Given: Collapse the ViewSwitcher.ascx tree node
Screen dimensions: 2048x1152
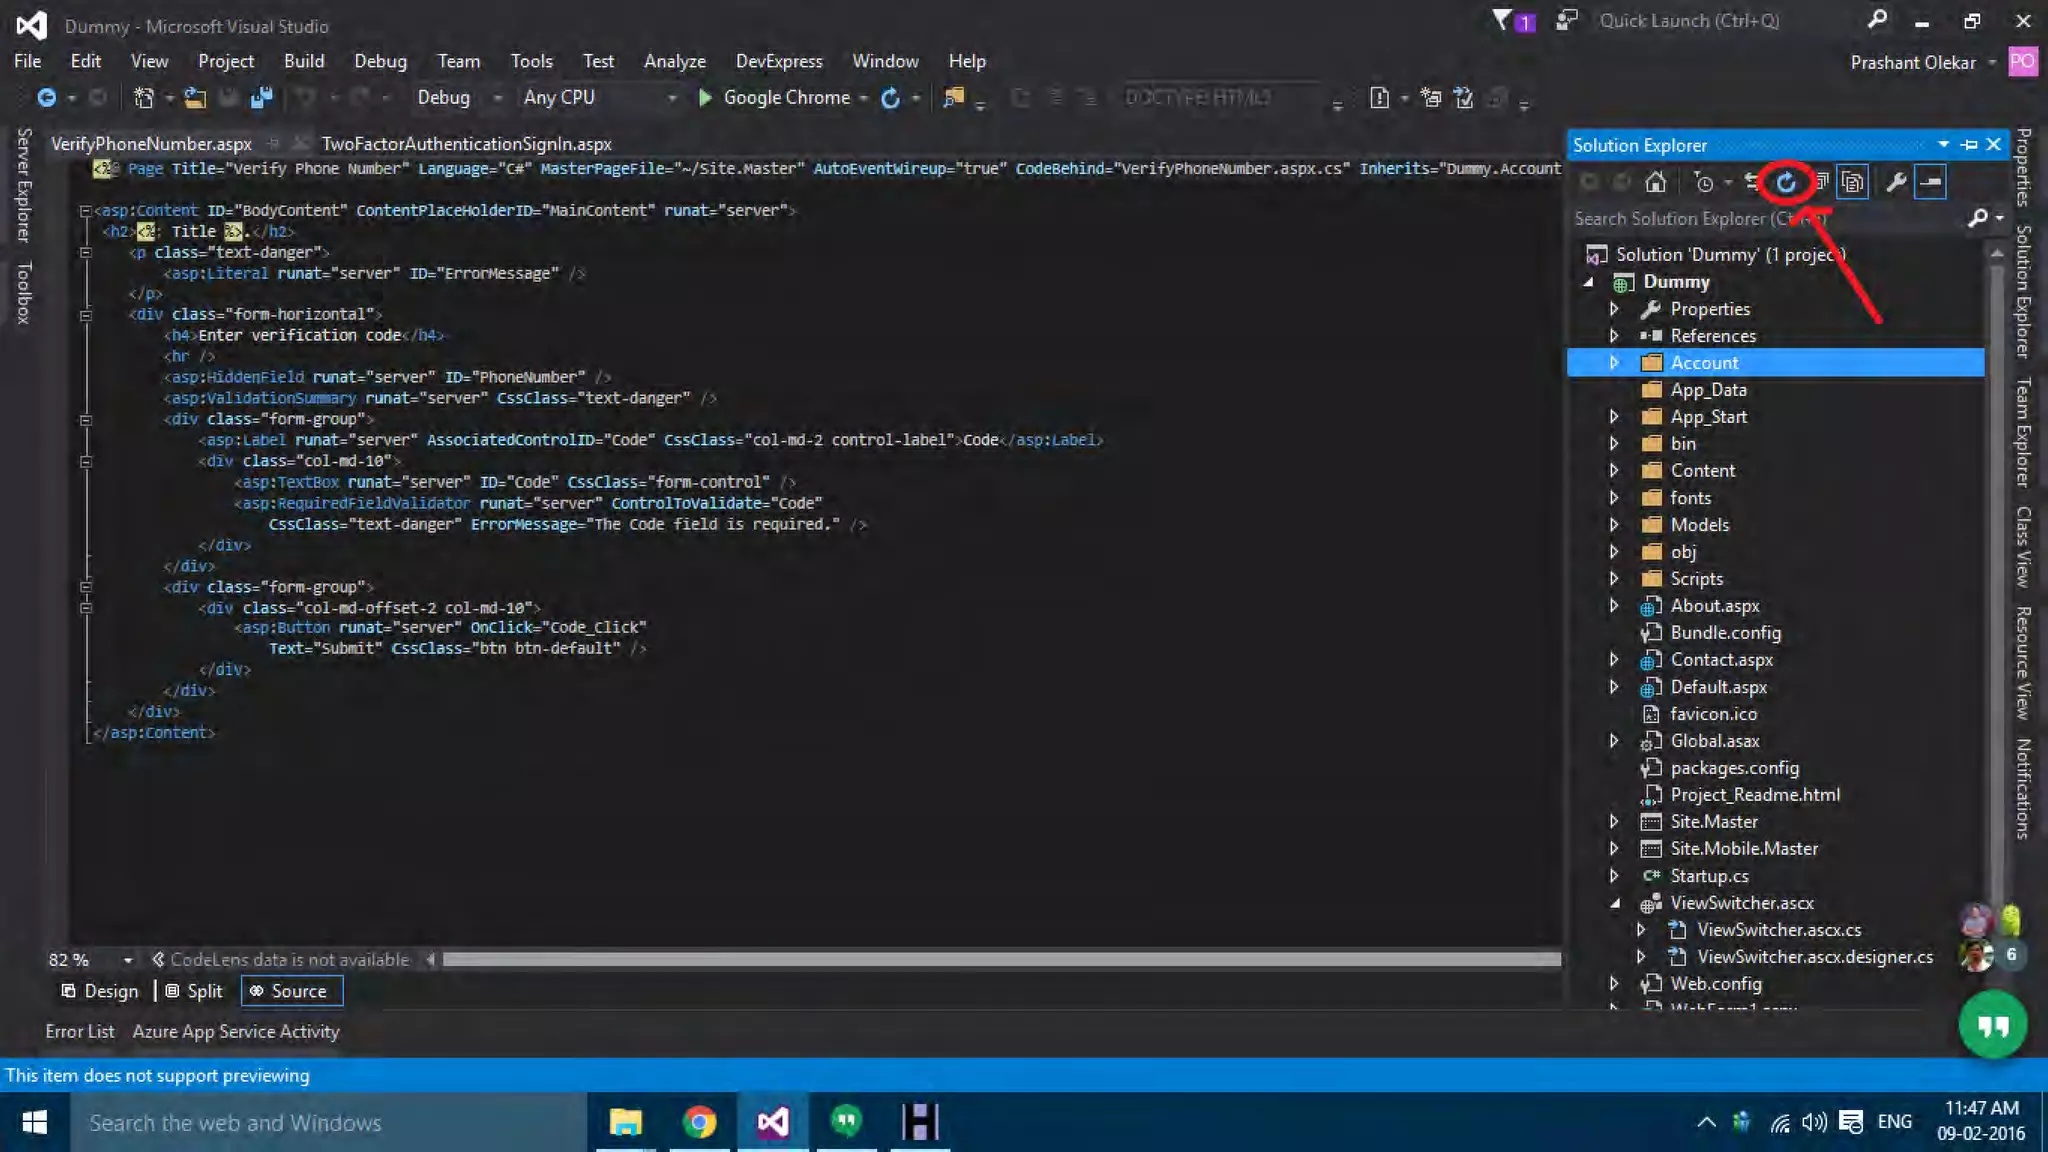Looking at the screenshot, I should click(x=1614, y=903).
